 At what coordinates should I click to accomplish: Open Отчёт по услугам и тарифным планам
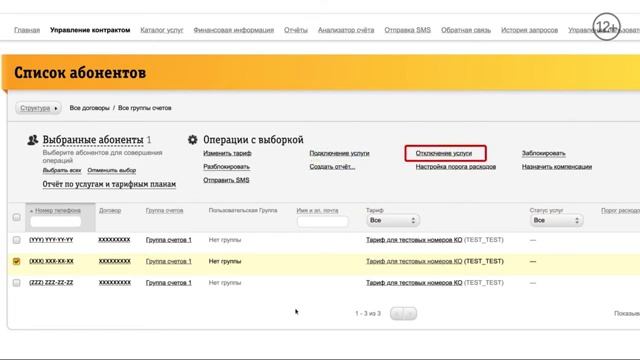tap(109, 184)
